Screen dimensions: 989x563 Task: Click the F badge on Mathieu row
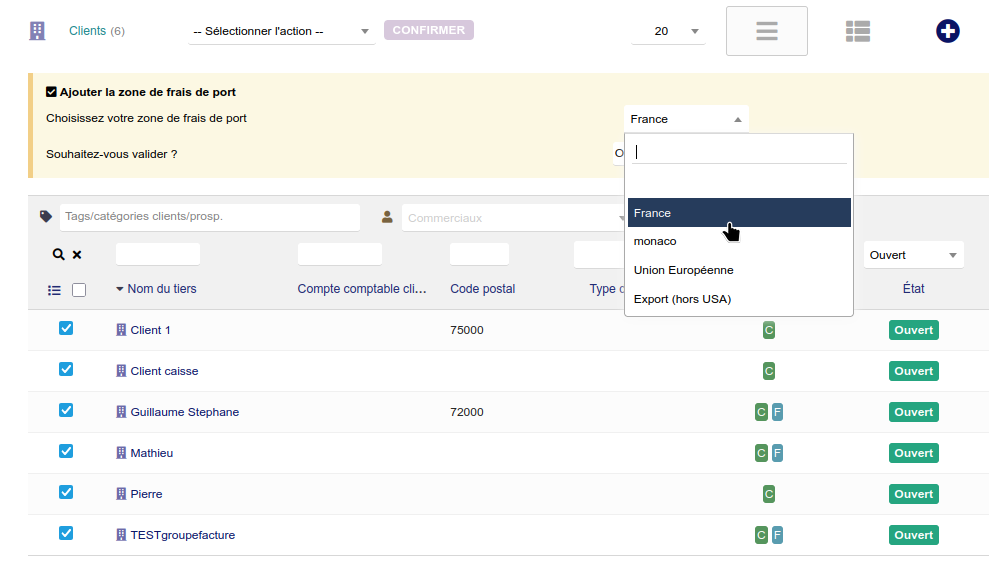(x=777, y=453)
